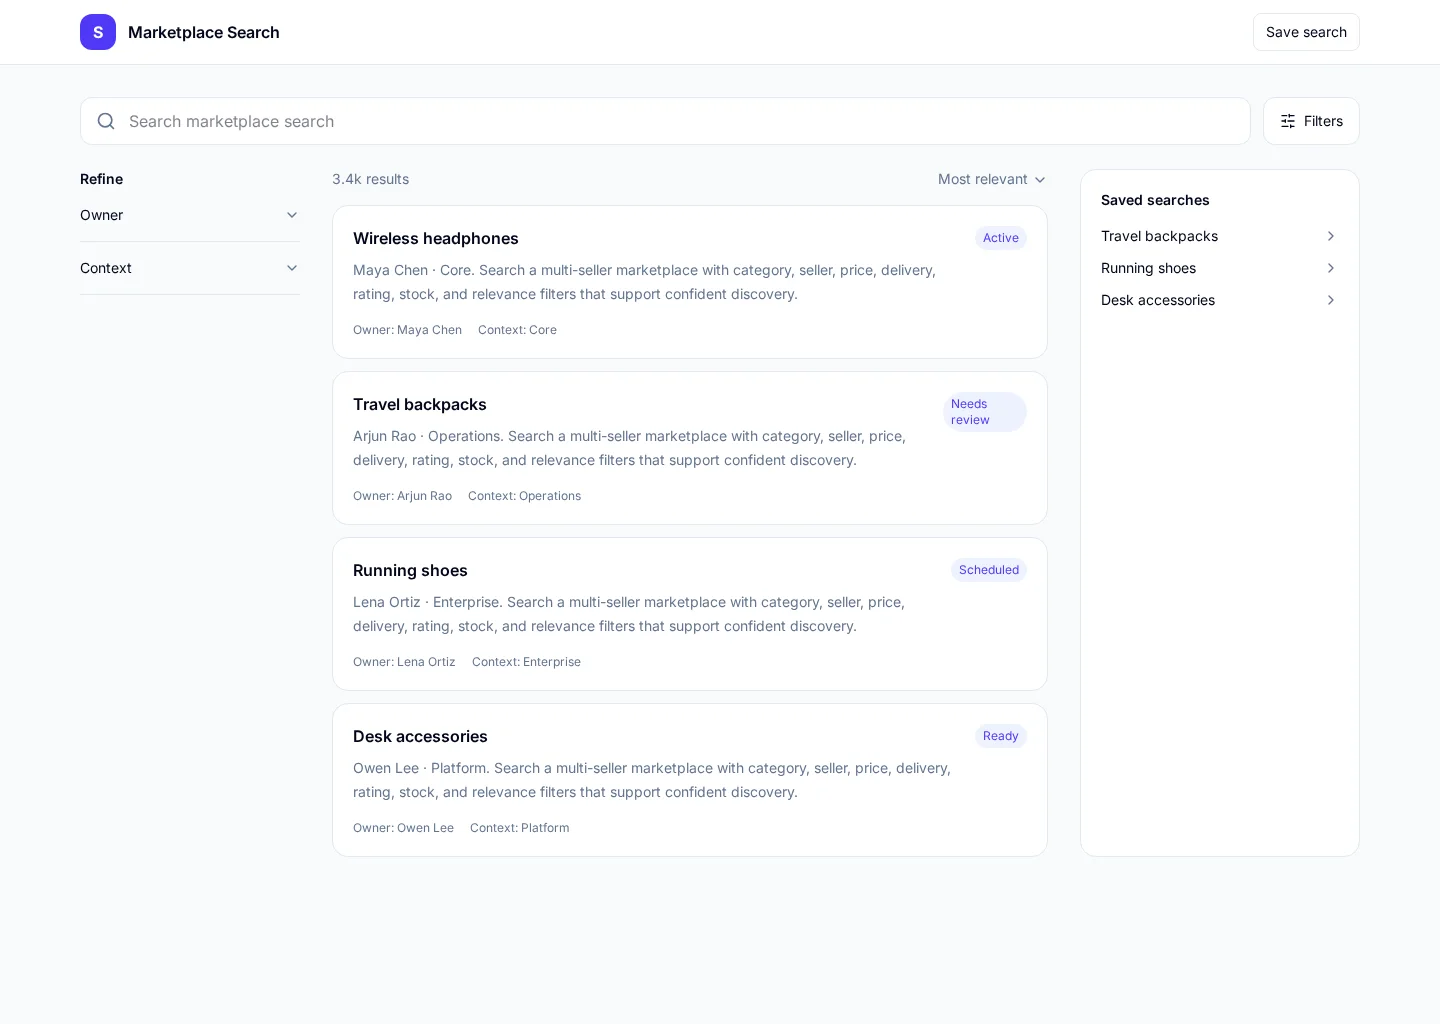1440x1024 pixels.
Task: Select Desk accessories in Saved searches
Action: tap(1220, 300)
